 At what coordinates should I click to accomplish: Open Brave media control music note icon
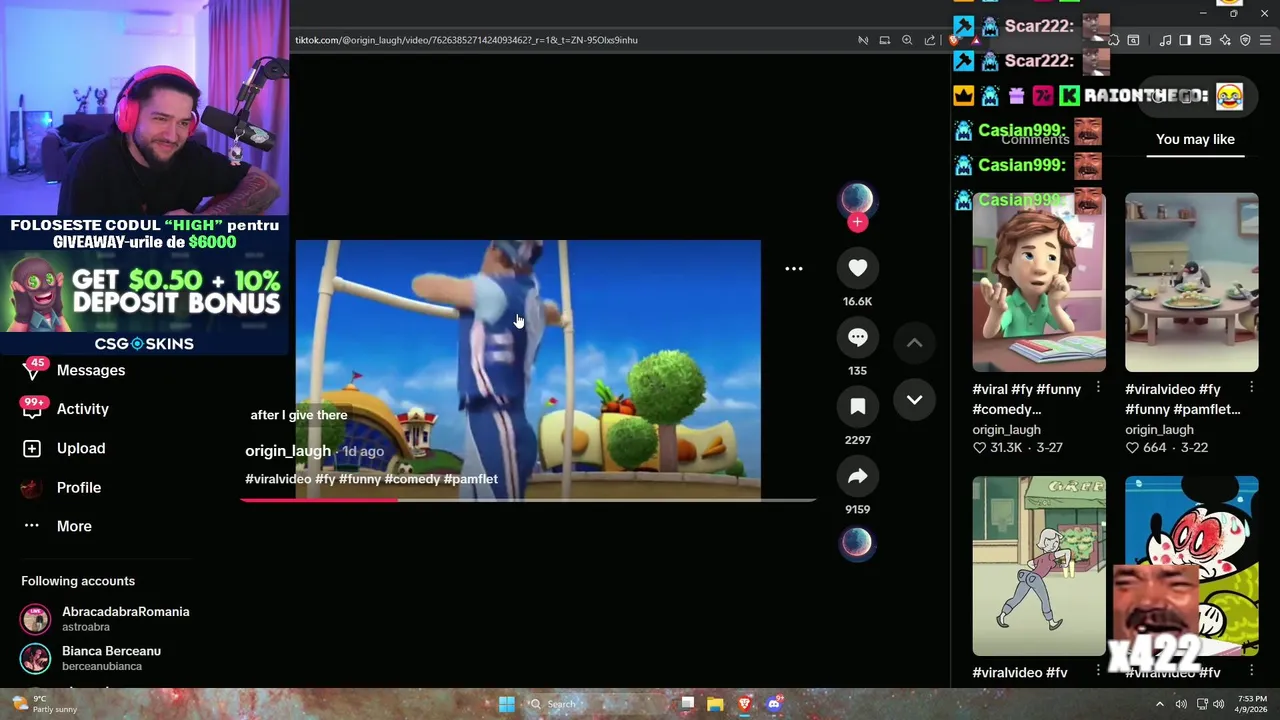click(x=1165, y=40)
